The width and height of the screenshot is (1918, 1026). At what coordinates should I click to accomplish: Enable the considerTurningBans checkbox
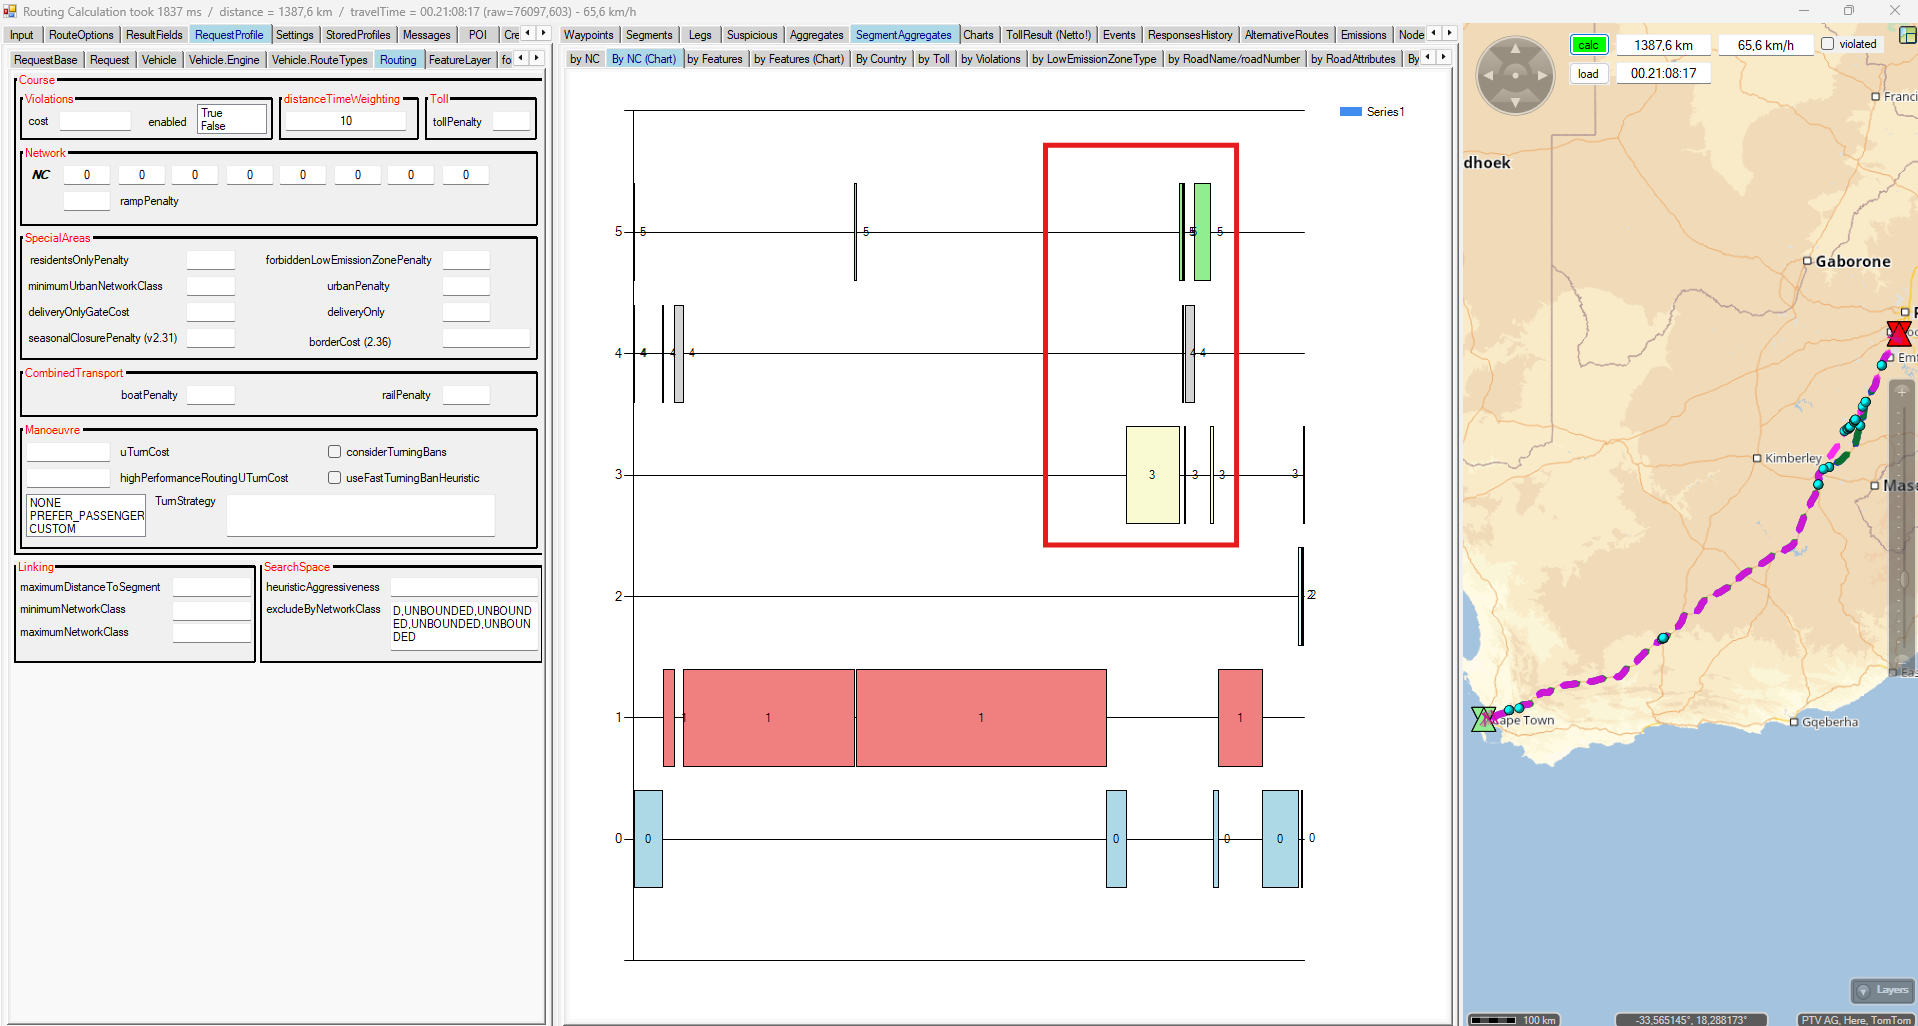pyautogui.click(x=335, y=452)
